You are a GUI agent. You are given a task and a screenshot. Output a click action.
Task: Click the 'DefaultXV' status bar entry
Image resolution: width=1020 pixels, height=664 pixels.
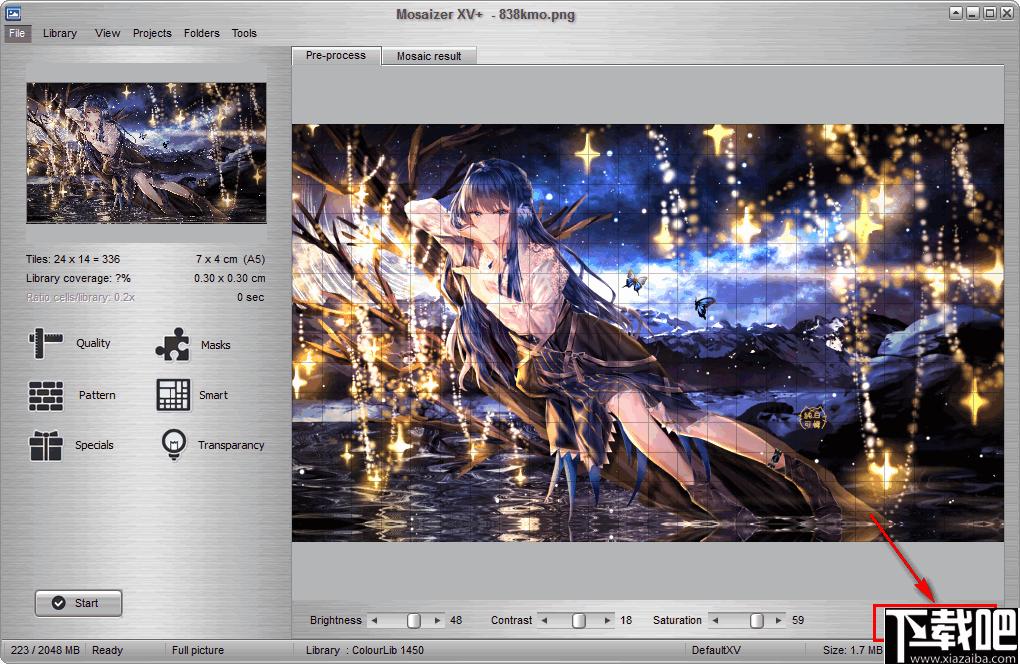pyautogui.click(x=716, y=650)
